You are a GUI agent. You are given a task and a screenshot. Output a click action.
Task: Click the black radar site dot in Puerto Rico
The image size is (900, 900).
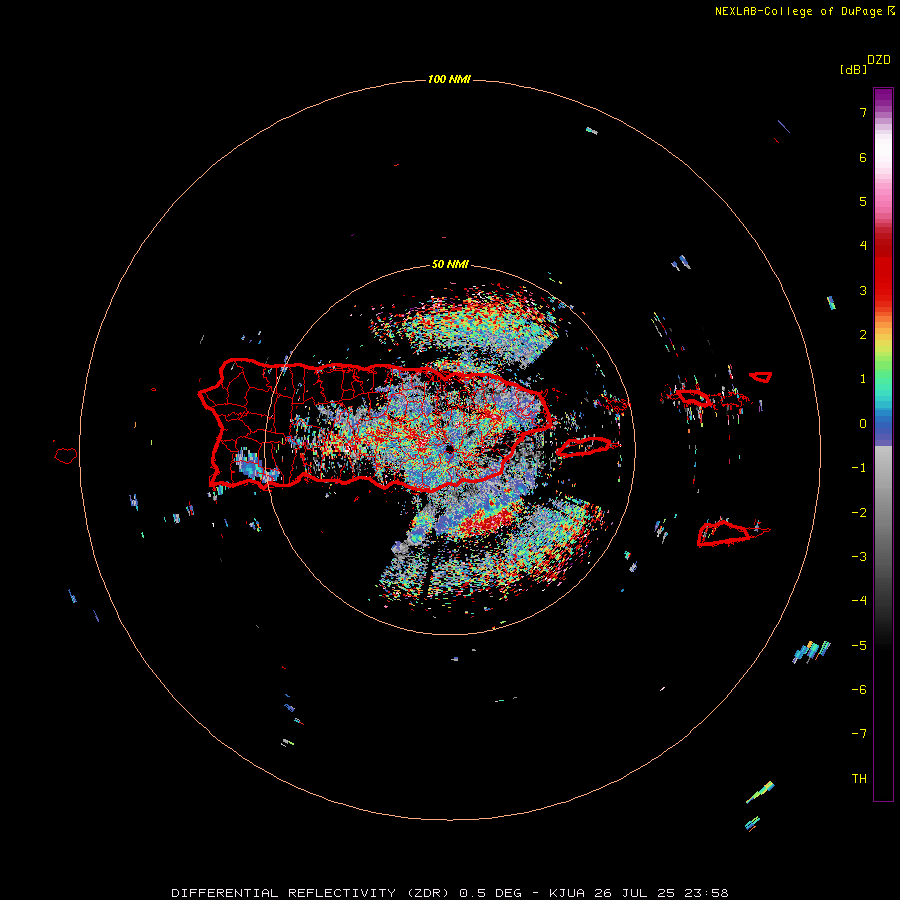449,449
